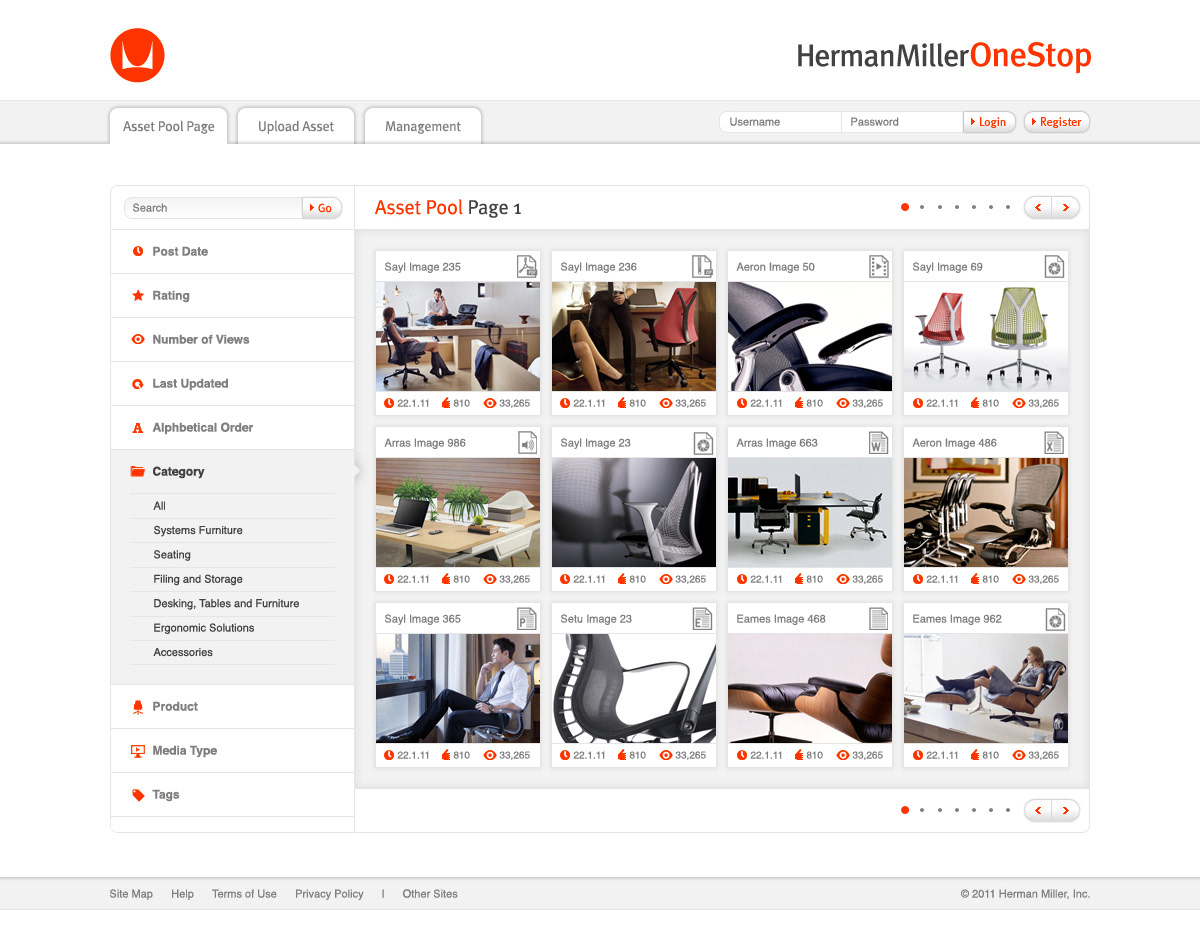Click text document icon on Eames Image 468

tap(879, 618)
